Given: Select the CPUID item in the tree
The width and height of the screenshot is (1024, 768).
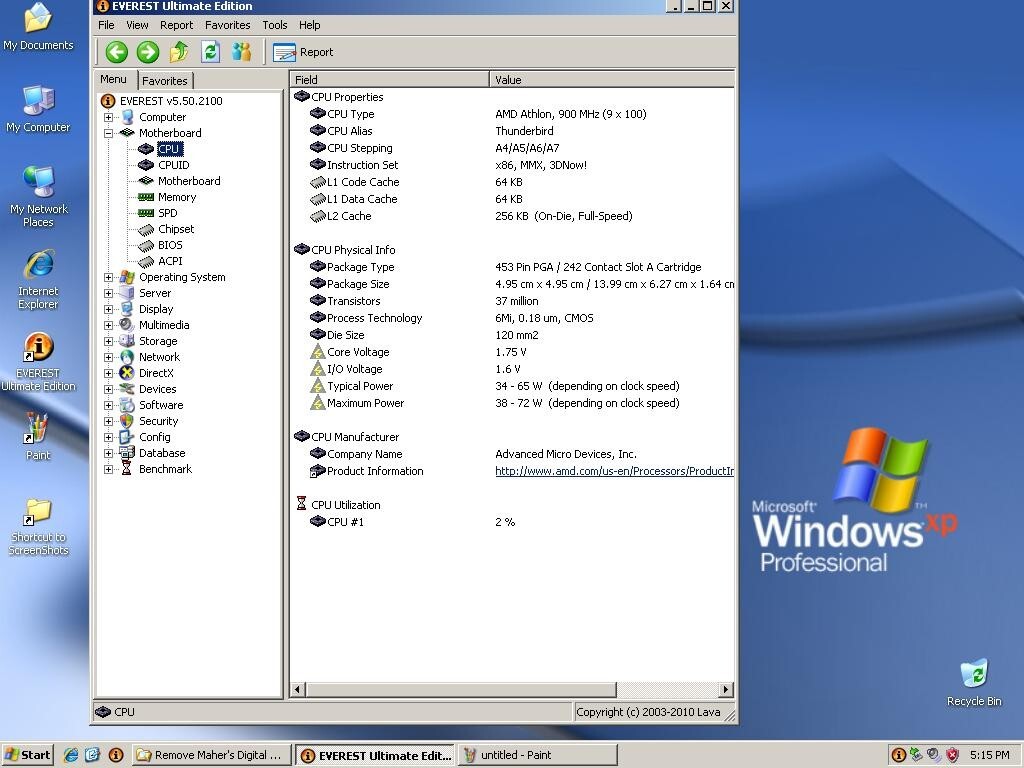Looking at the screenshot, I should [x=174, y=165].
